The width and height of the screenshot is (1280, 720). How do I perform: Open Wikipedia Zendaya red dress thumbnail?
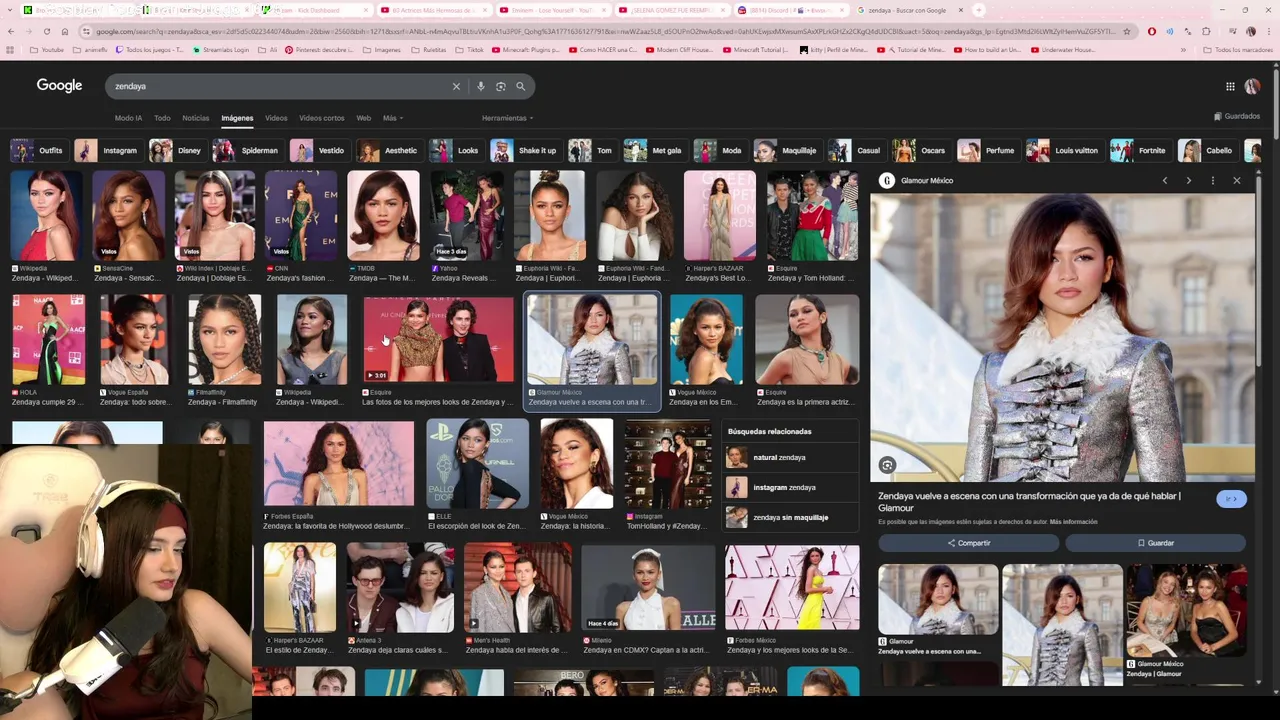[46, 216]
